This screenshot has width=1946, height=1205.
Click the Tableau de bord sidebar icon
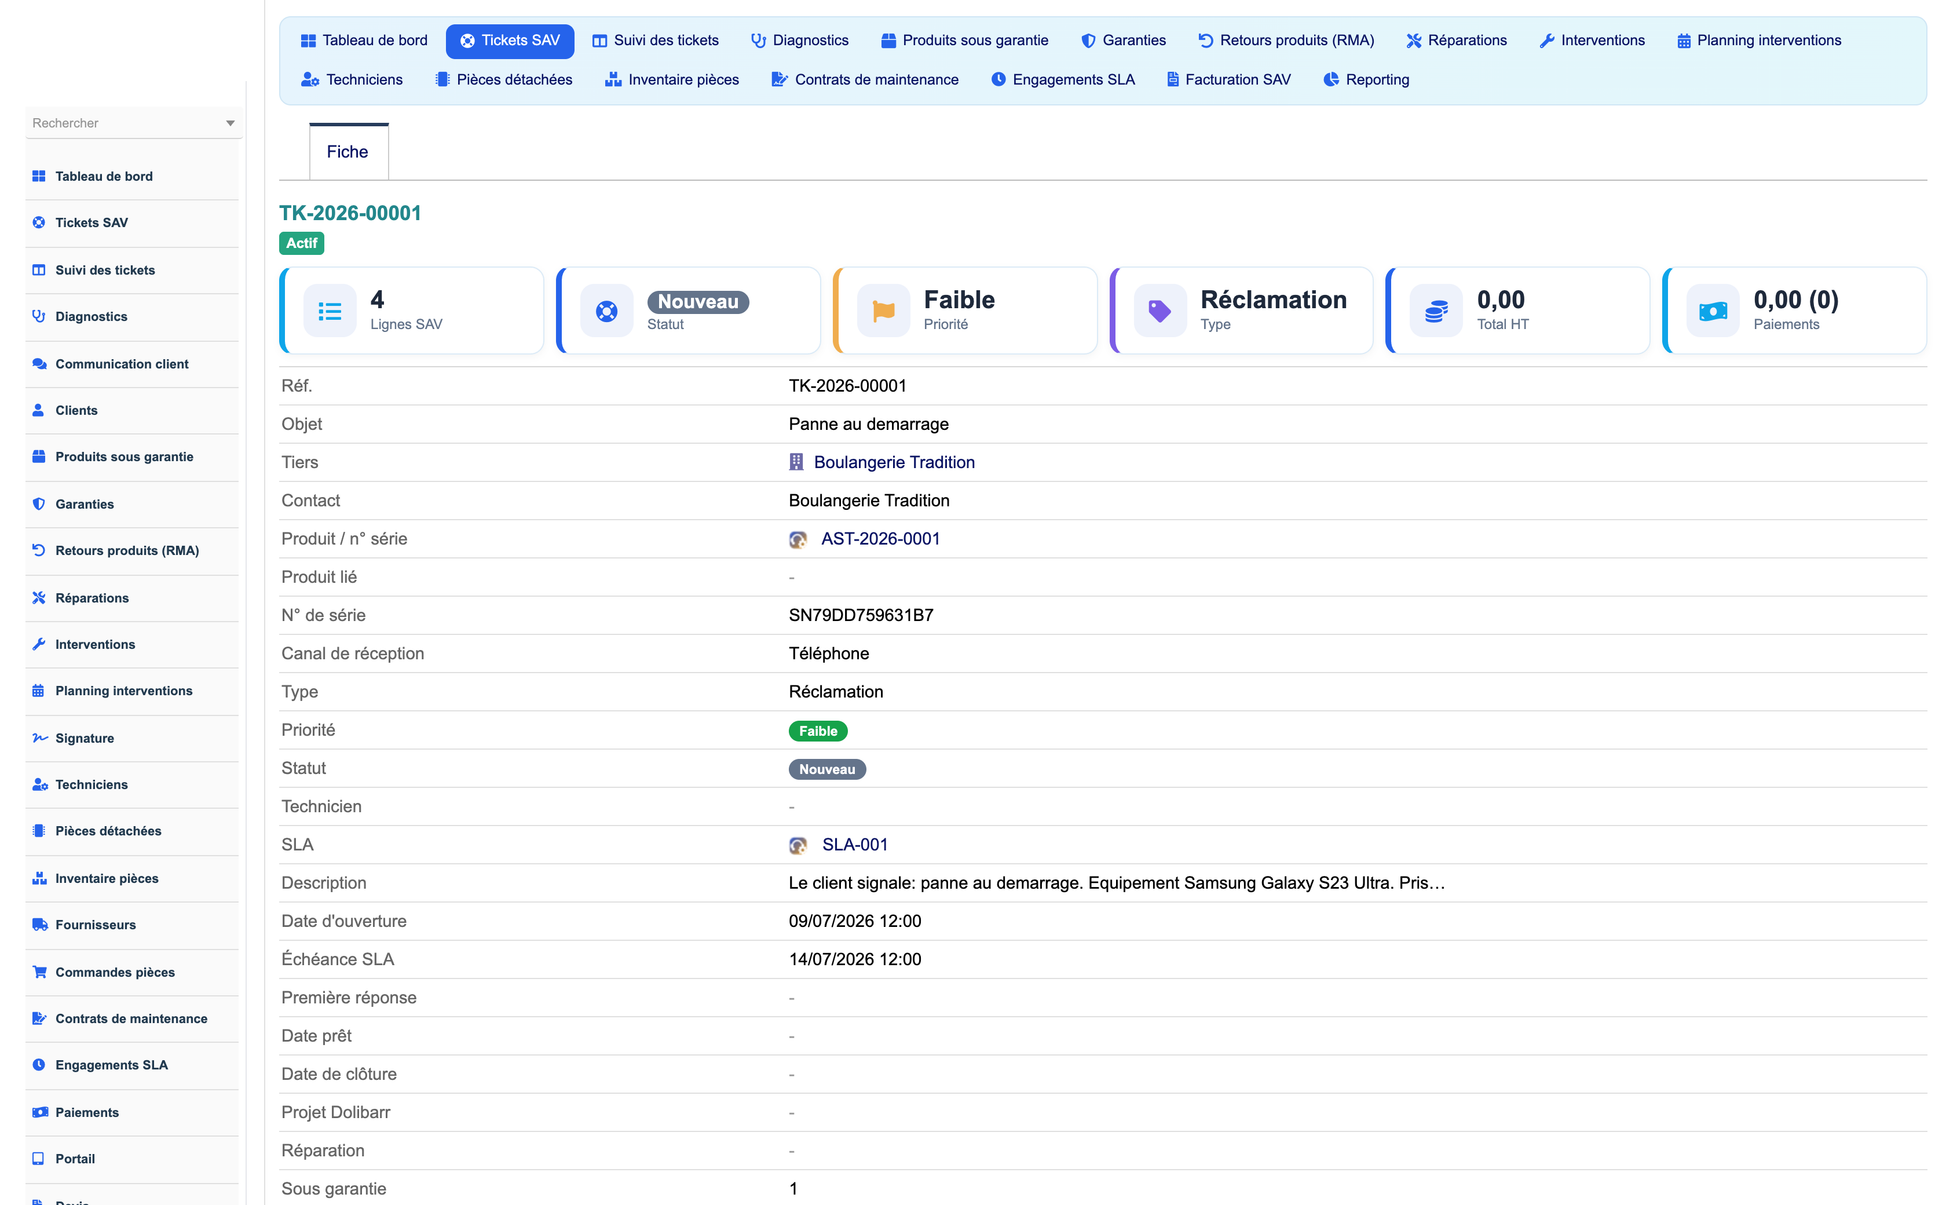tap(39, 176)
